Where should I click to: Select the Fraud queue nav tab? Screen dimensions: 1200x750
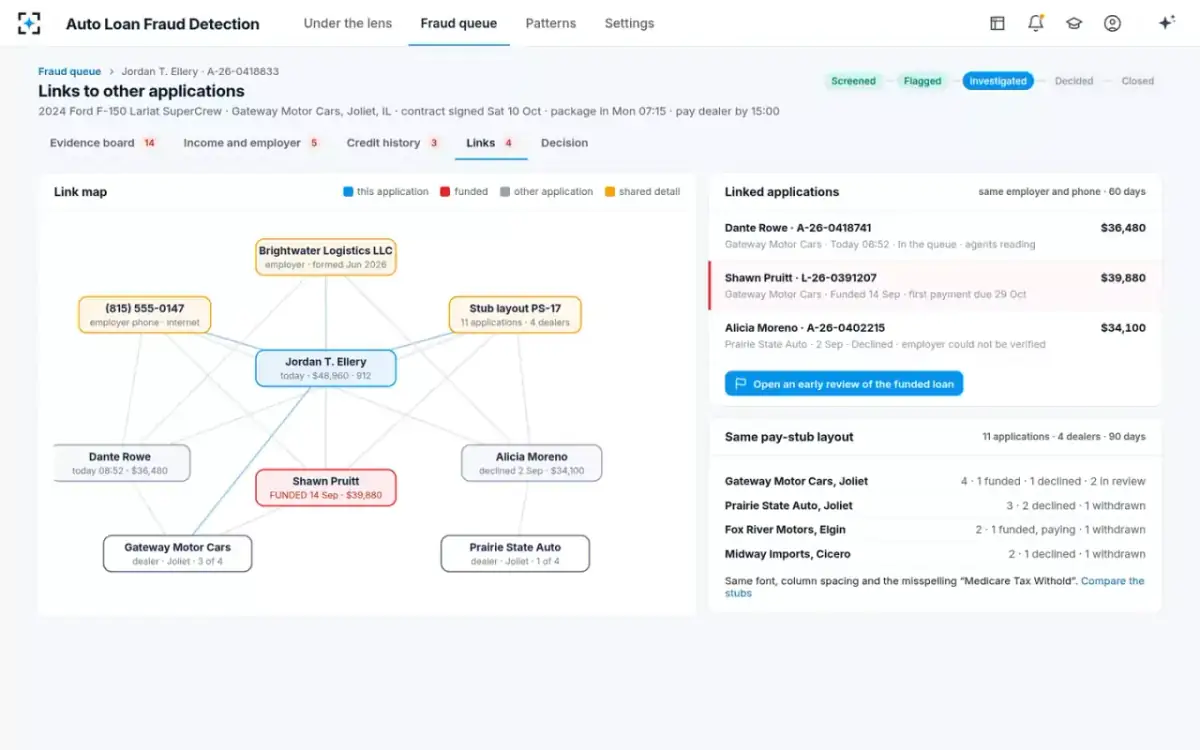point(459,23)
